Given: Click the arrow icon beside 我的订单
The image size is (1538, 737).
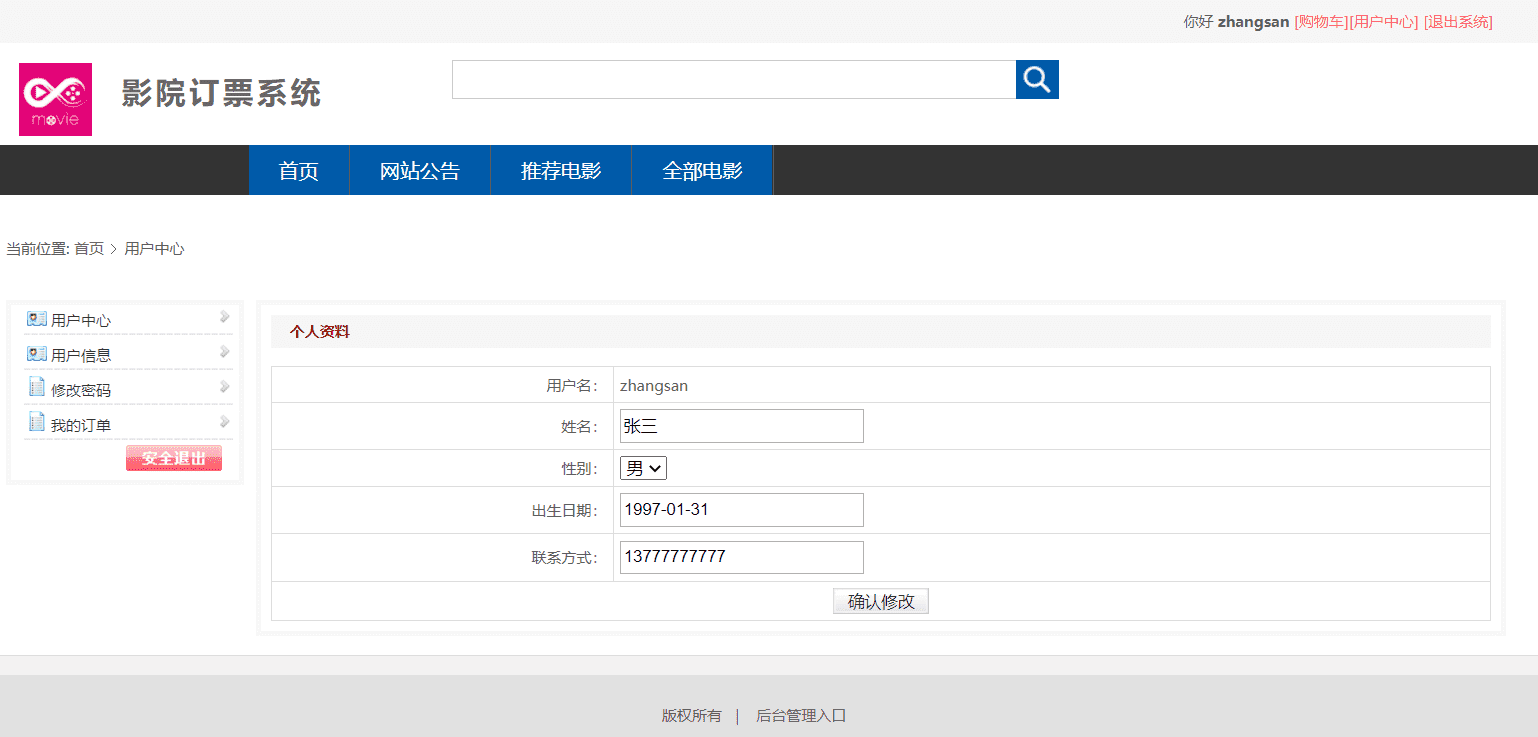Looking at the screenshot, I should pos(225,422).
